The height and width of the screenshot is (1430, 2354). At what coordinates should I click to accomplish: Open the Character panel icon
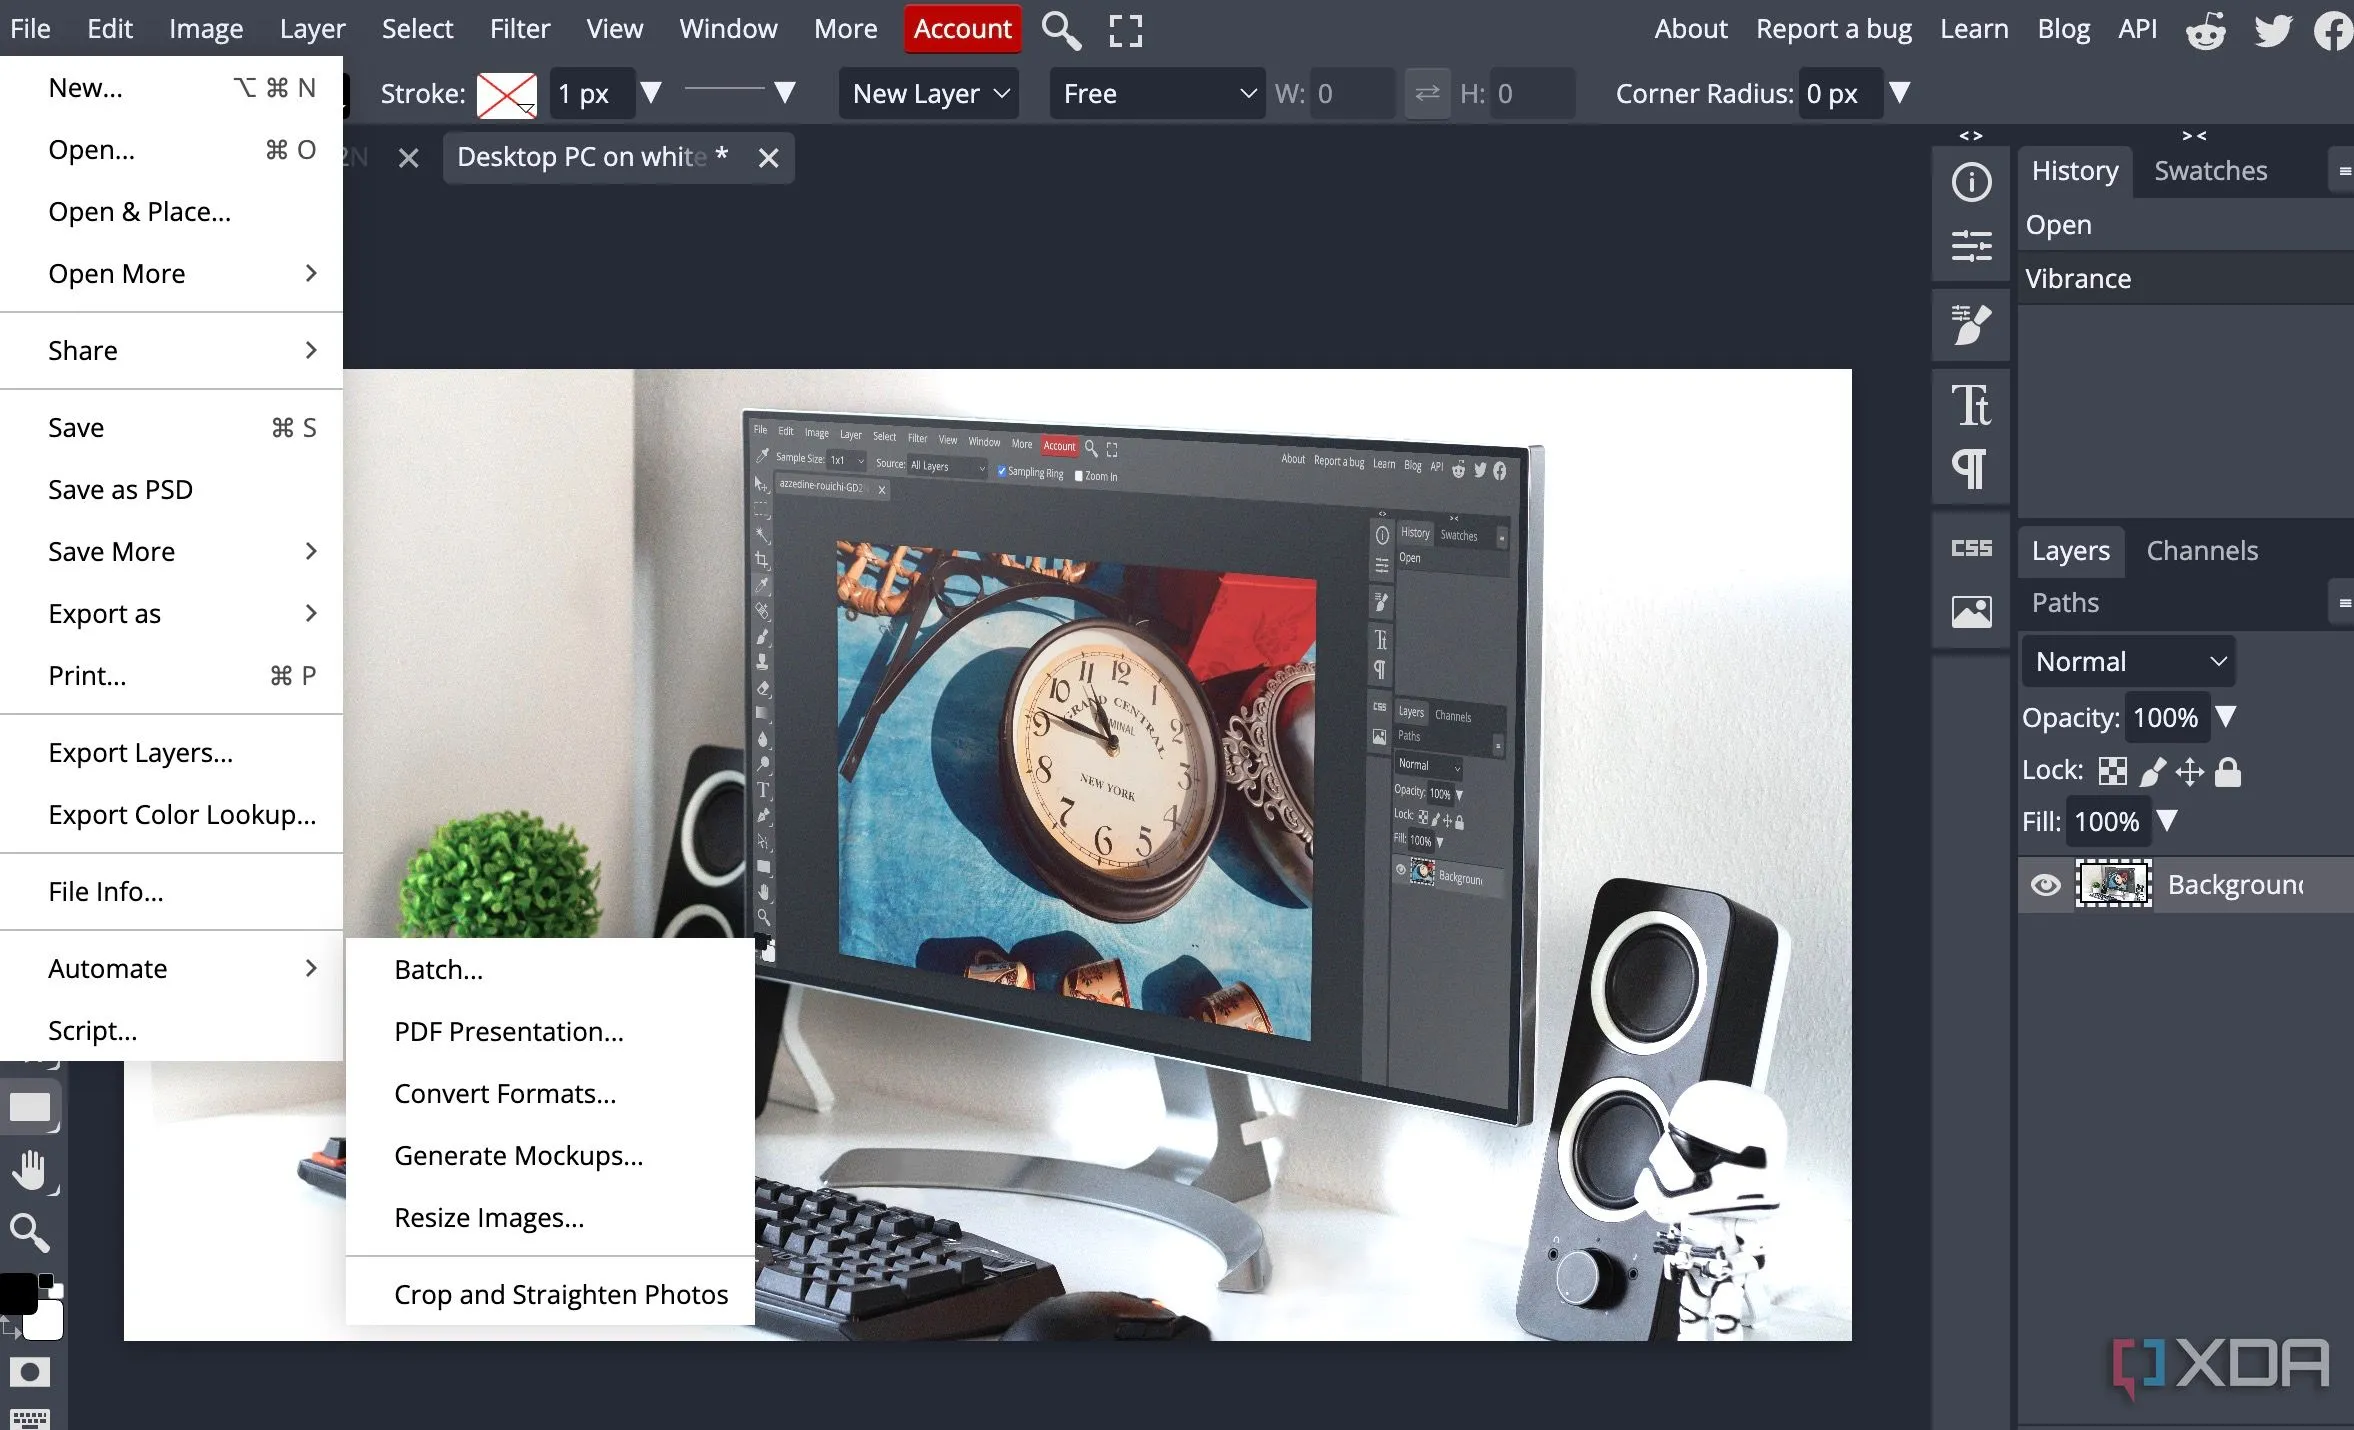pos(1971,405)
